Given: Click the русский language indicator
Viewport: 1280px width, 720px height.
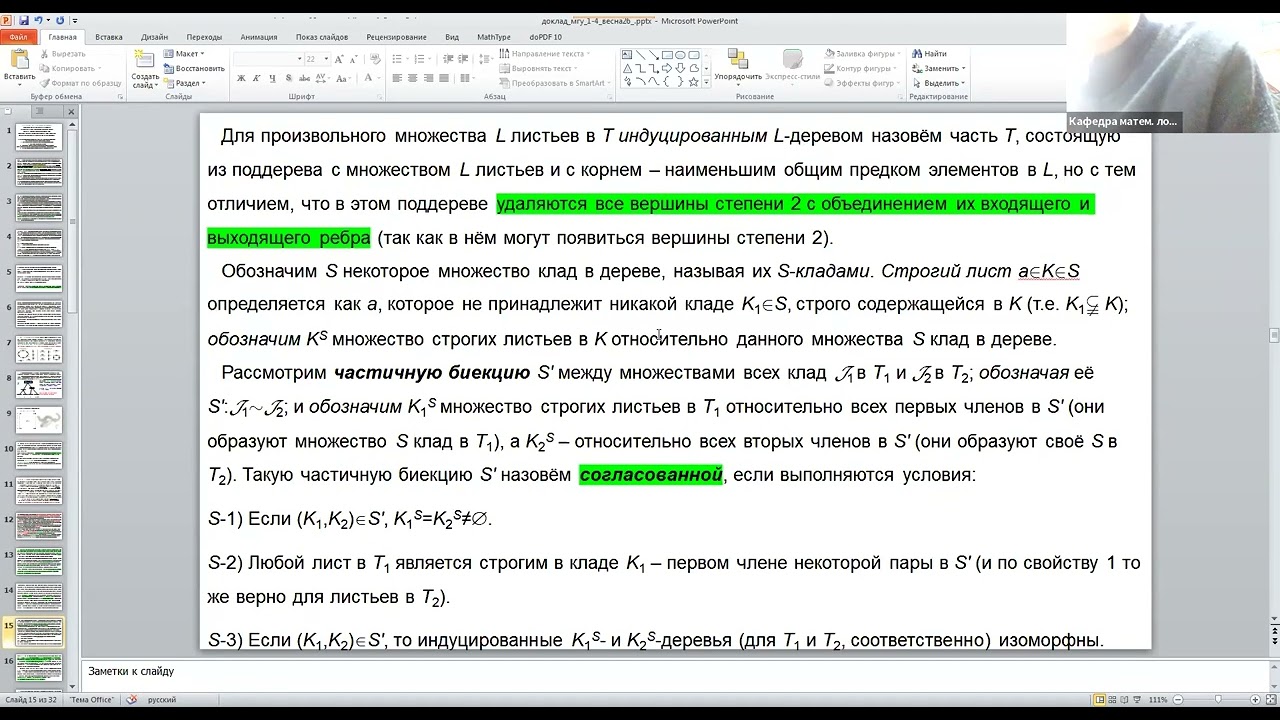Looking at the screenshot, I should (x=162, y=700).
